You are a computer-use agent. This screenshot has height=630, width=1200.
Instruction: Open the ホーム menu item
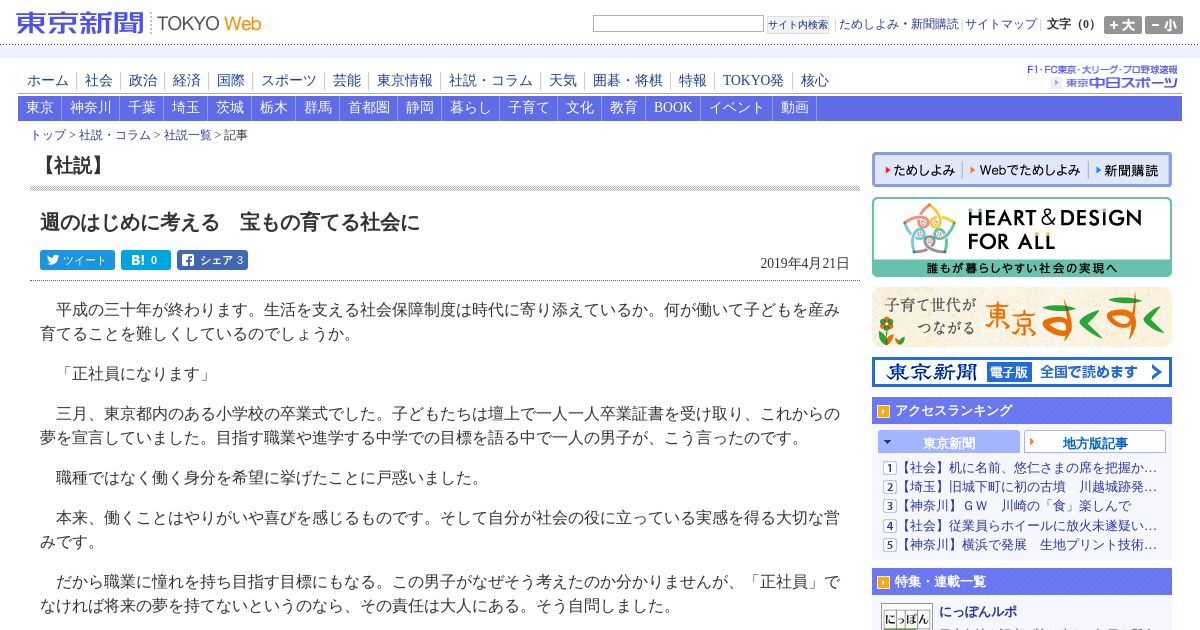[x=48, y=81]
